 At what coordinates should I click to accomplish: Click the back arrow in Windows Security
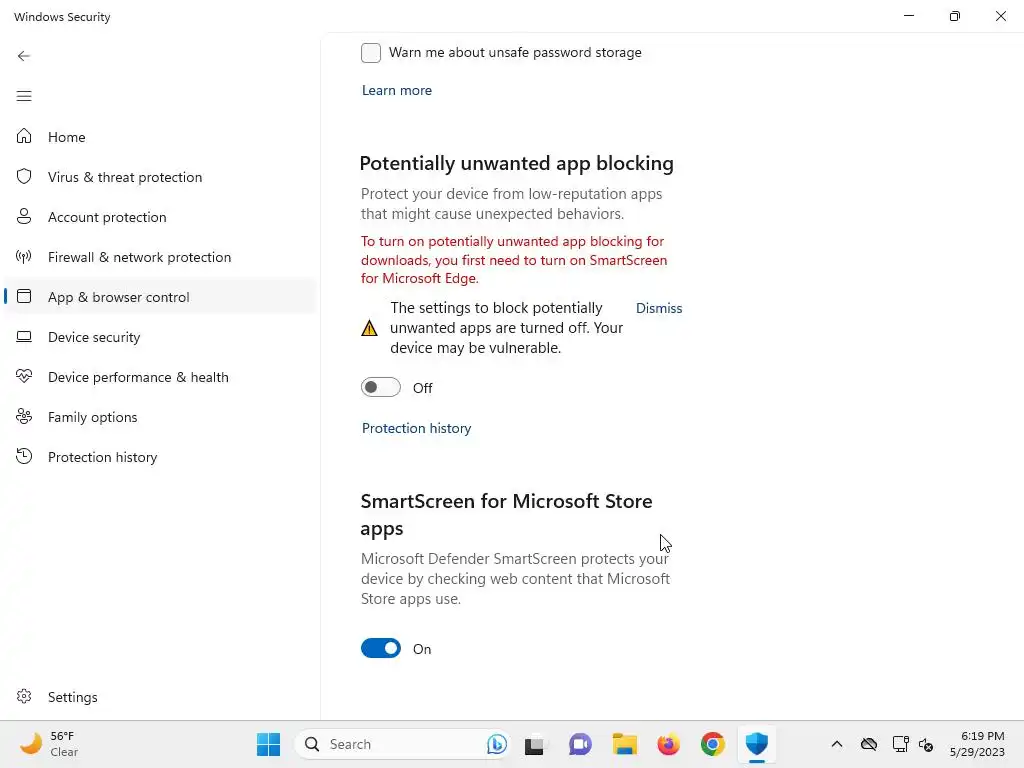pos(24,56)
